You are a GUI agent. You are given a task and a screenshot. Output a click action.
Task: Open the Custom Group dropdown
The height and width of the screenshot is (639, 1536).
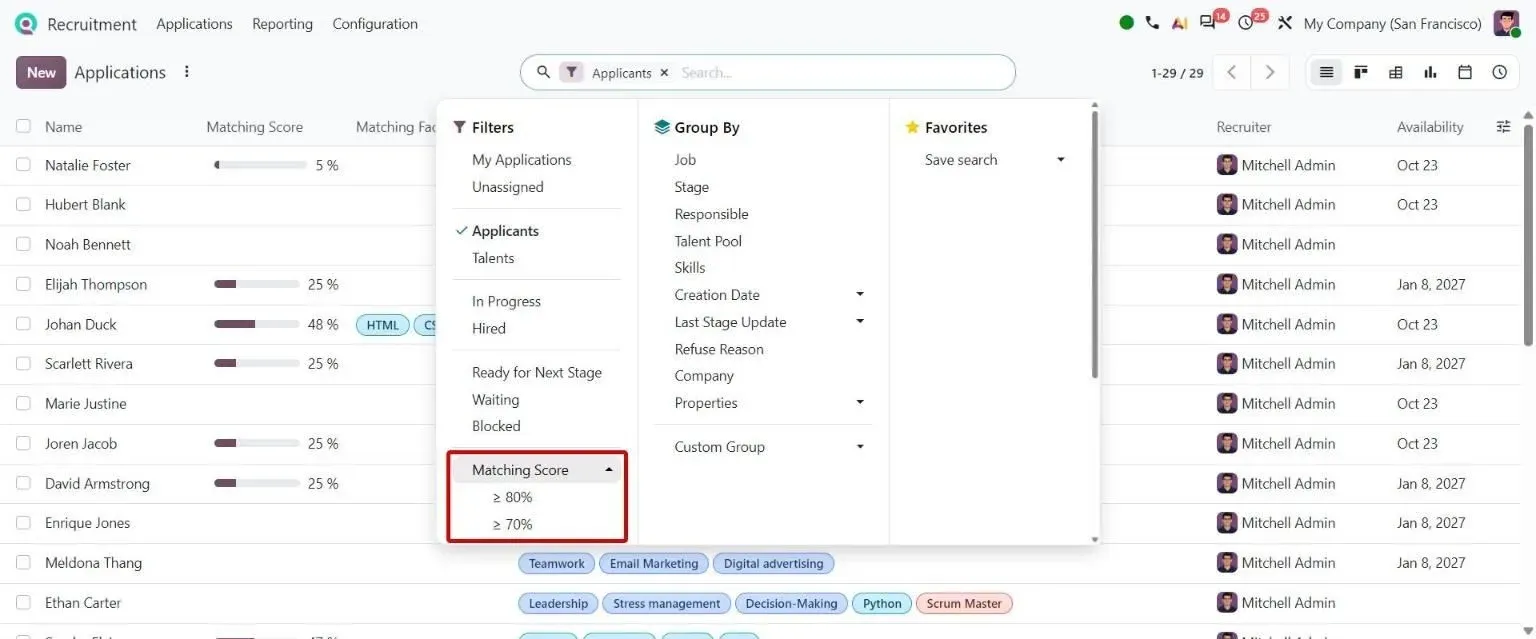click(763, 447)
